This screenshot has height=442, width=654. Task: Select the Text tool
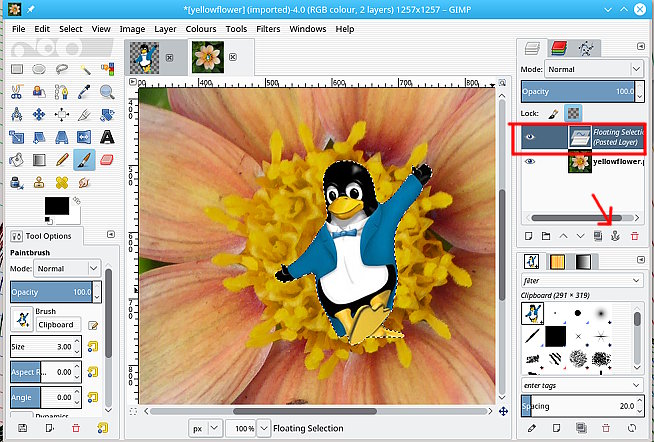107,137
